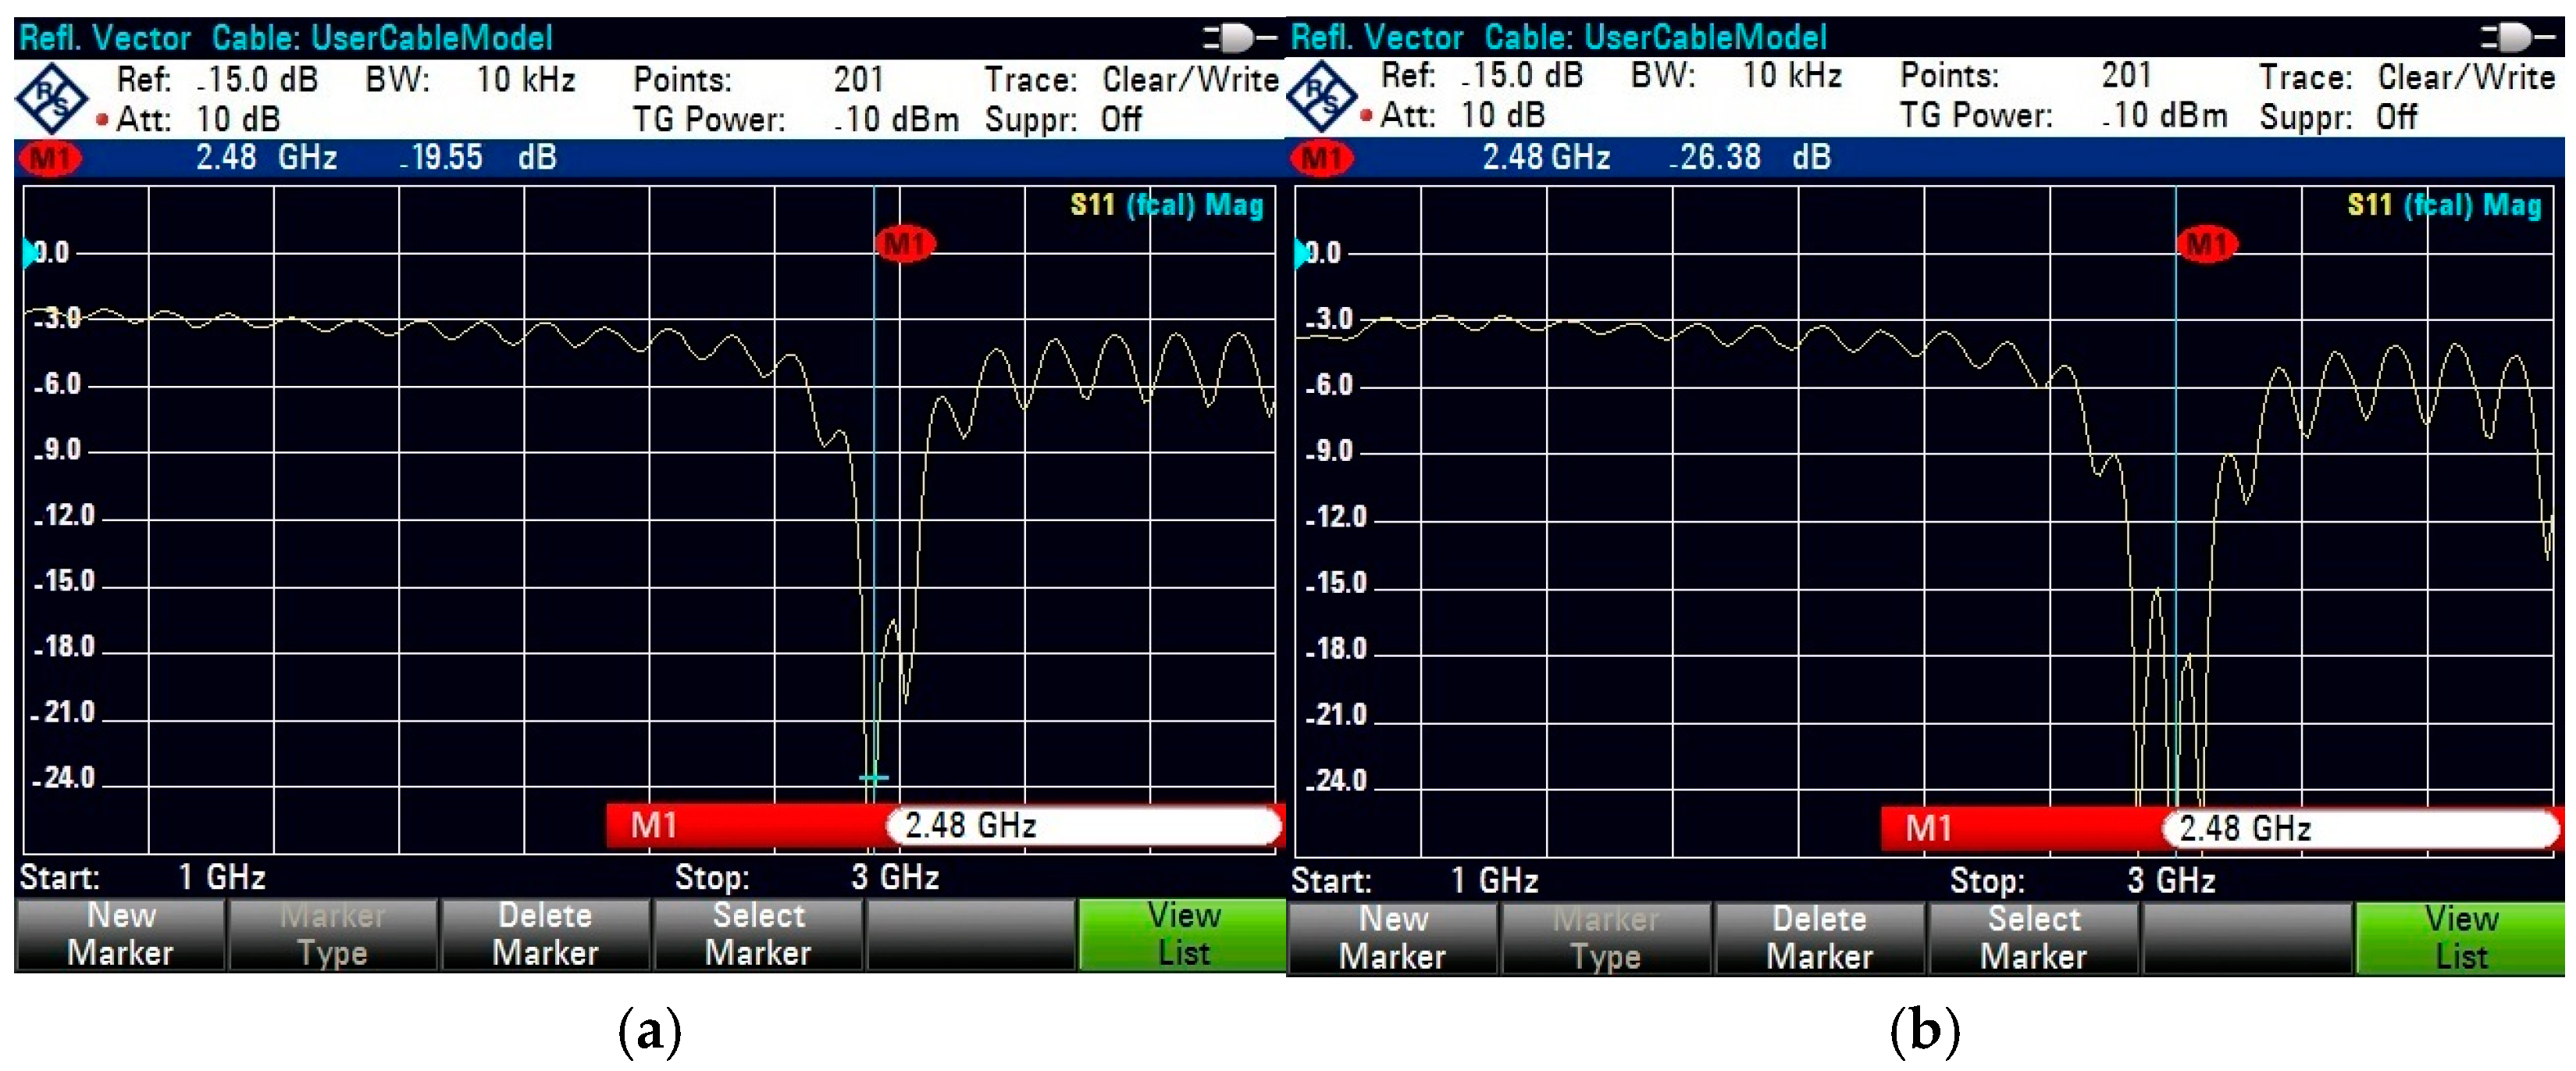This screenshot has height=1071, width=2576.
Task: Open Select Marker on right screen
Action: click(x=2033, y=937)
